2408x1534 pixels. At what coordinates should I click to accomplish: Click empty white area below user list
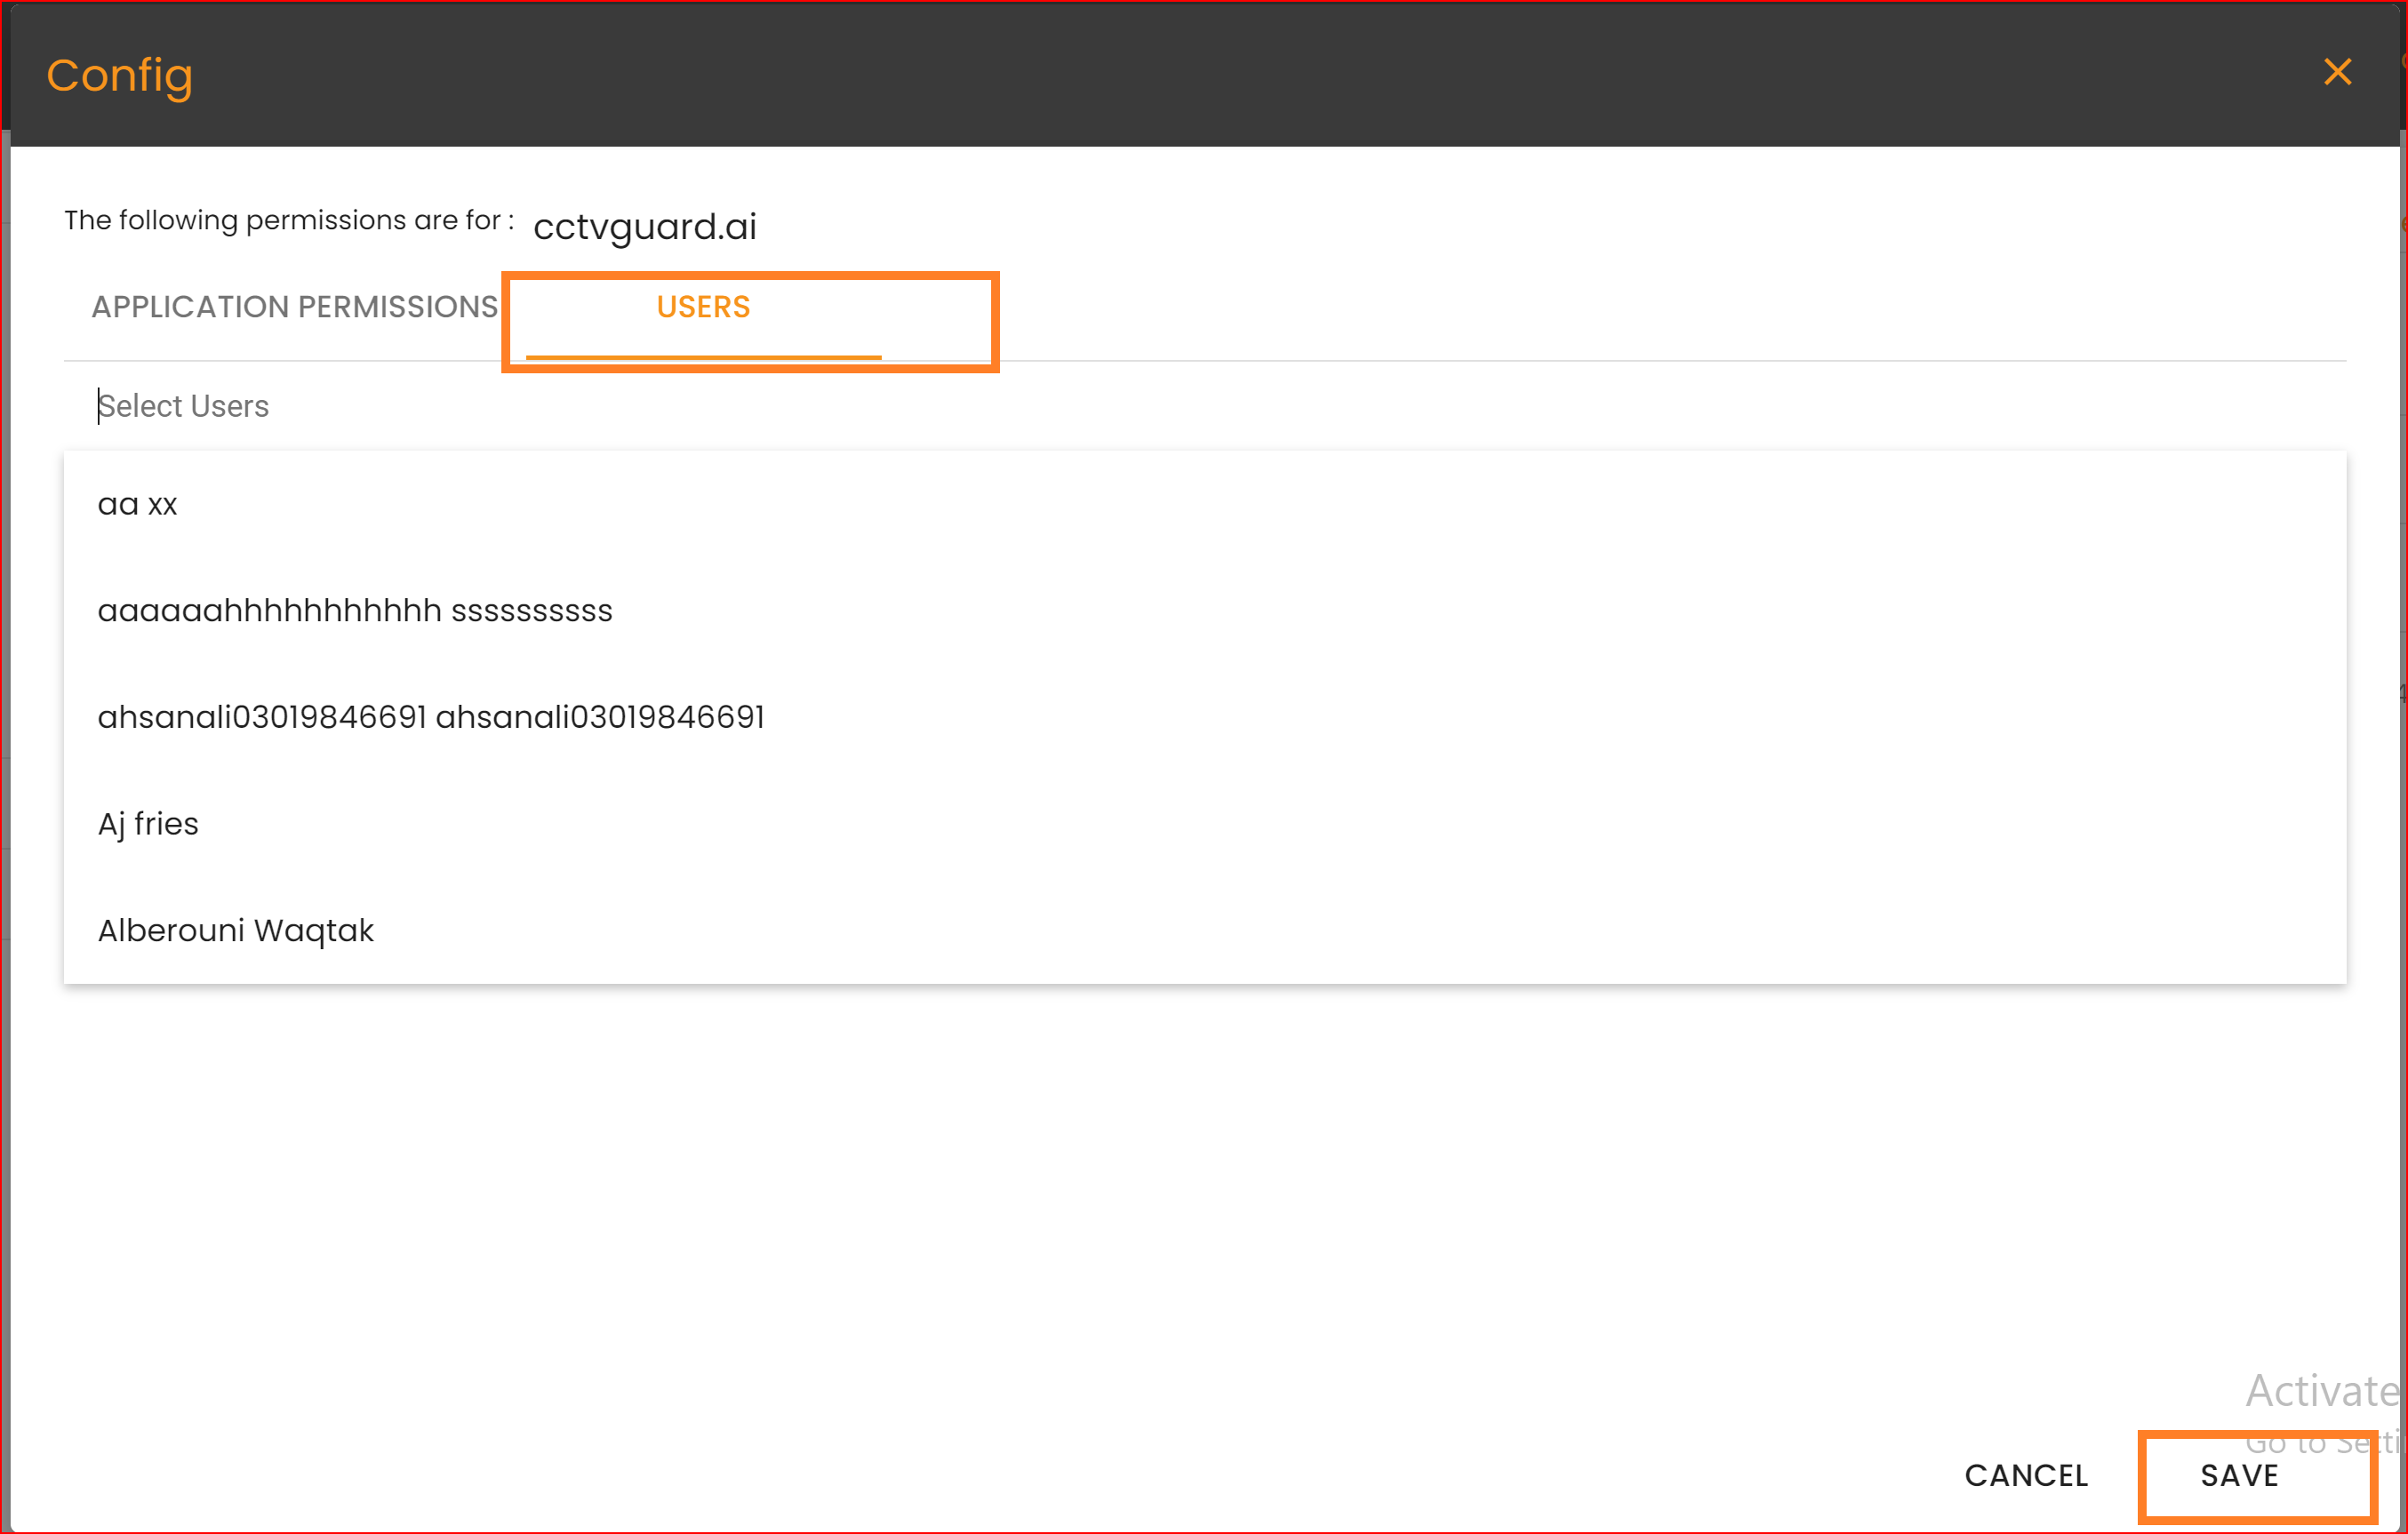click(1200, 1180)
